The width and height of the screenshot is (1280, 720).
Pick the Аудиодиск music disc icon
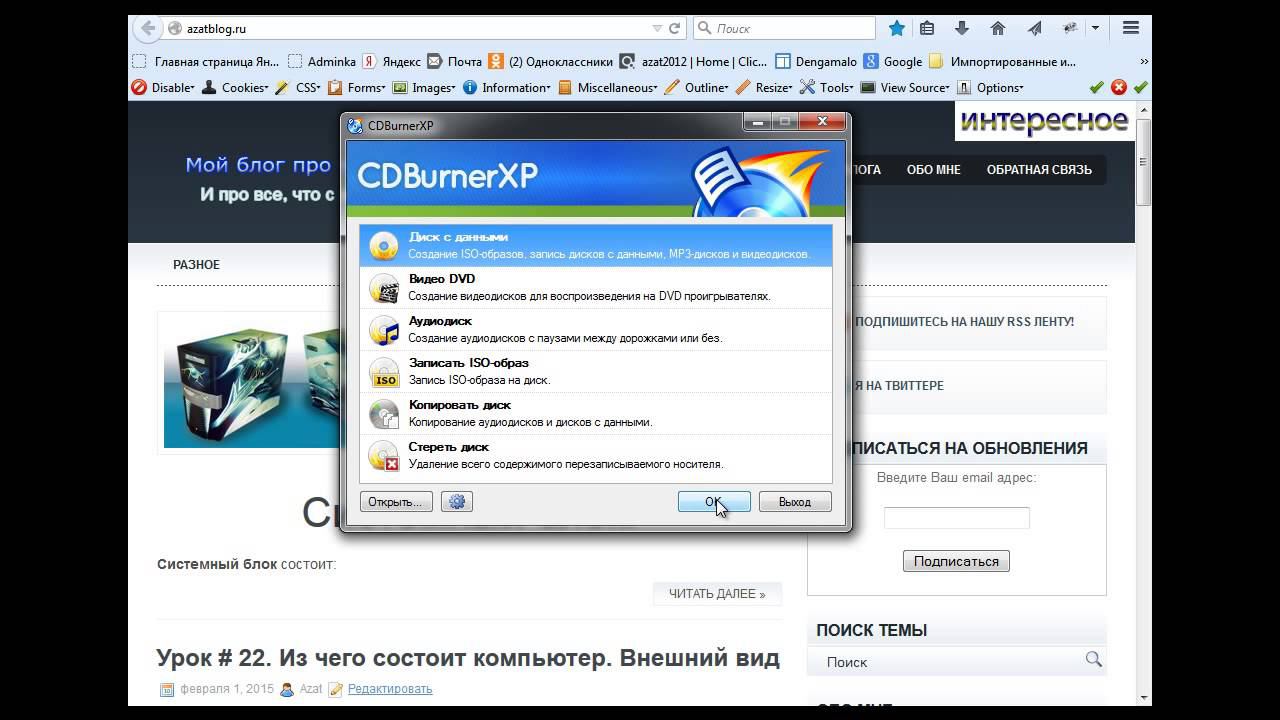tap(384, 330)
